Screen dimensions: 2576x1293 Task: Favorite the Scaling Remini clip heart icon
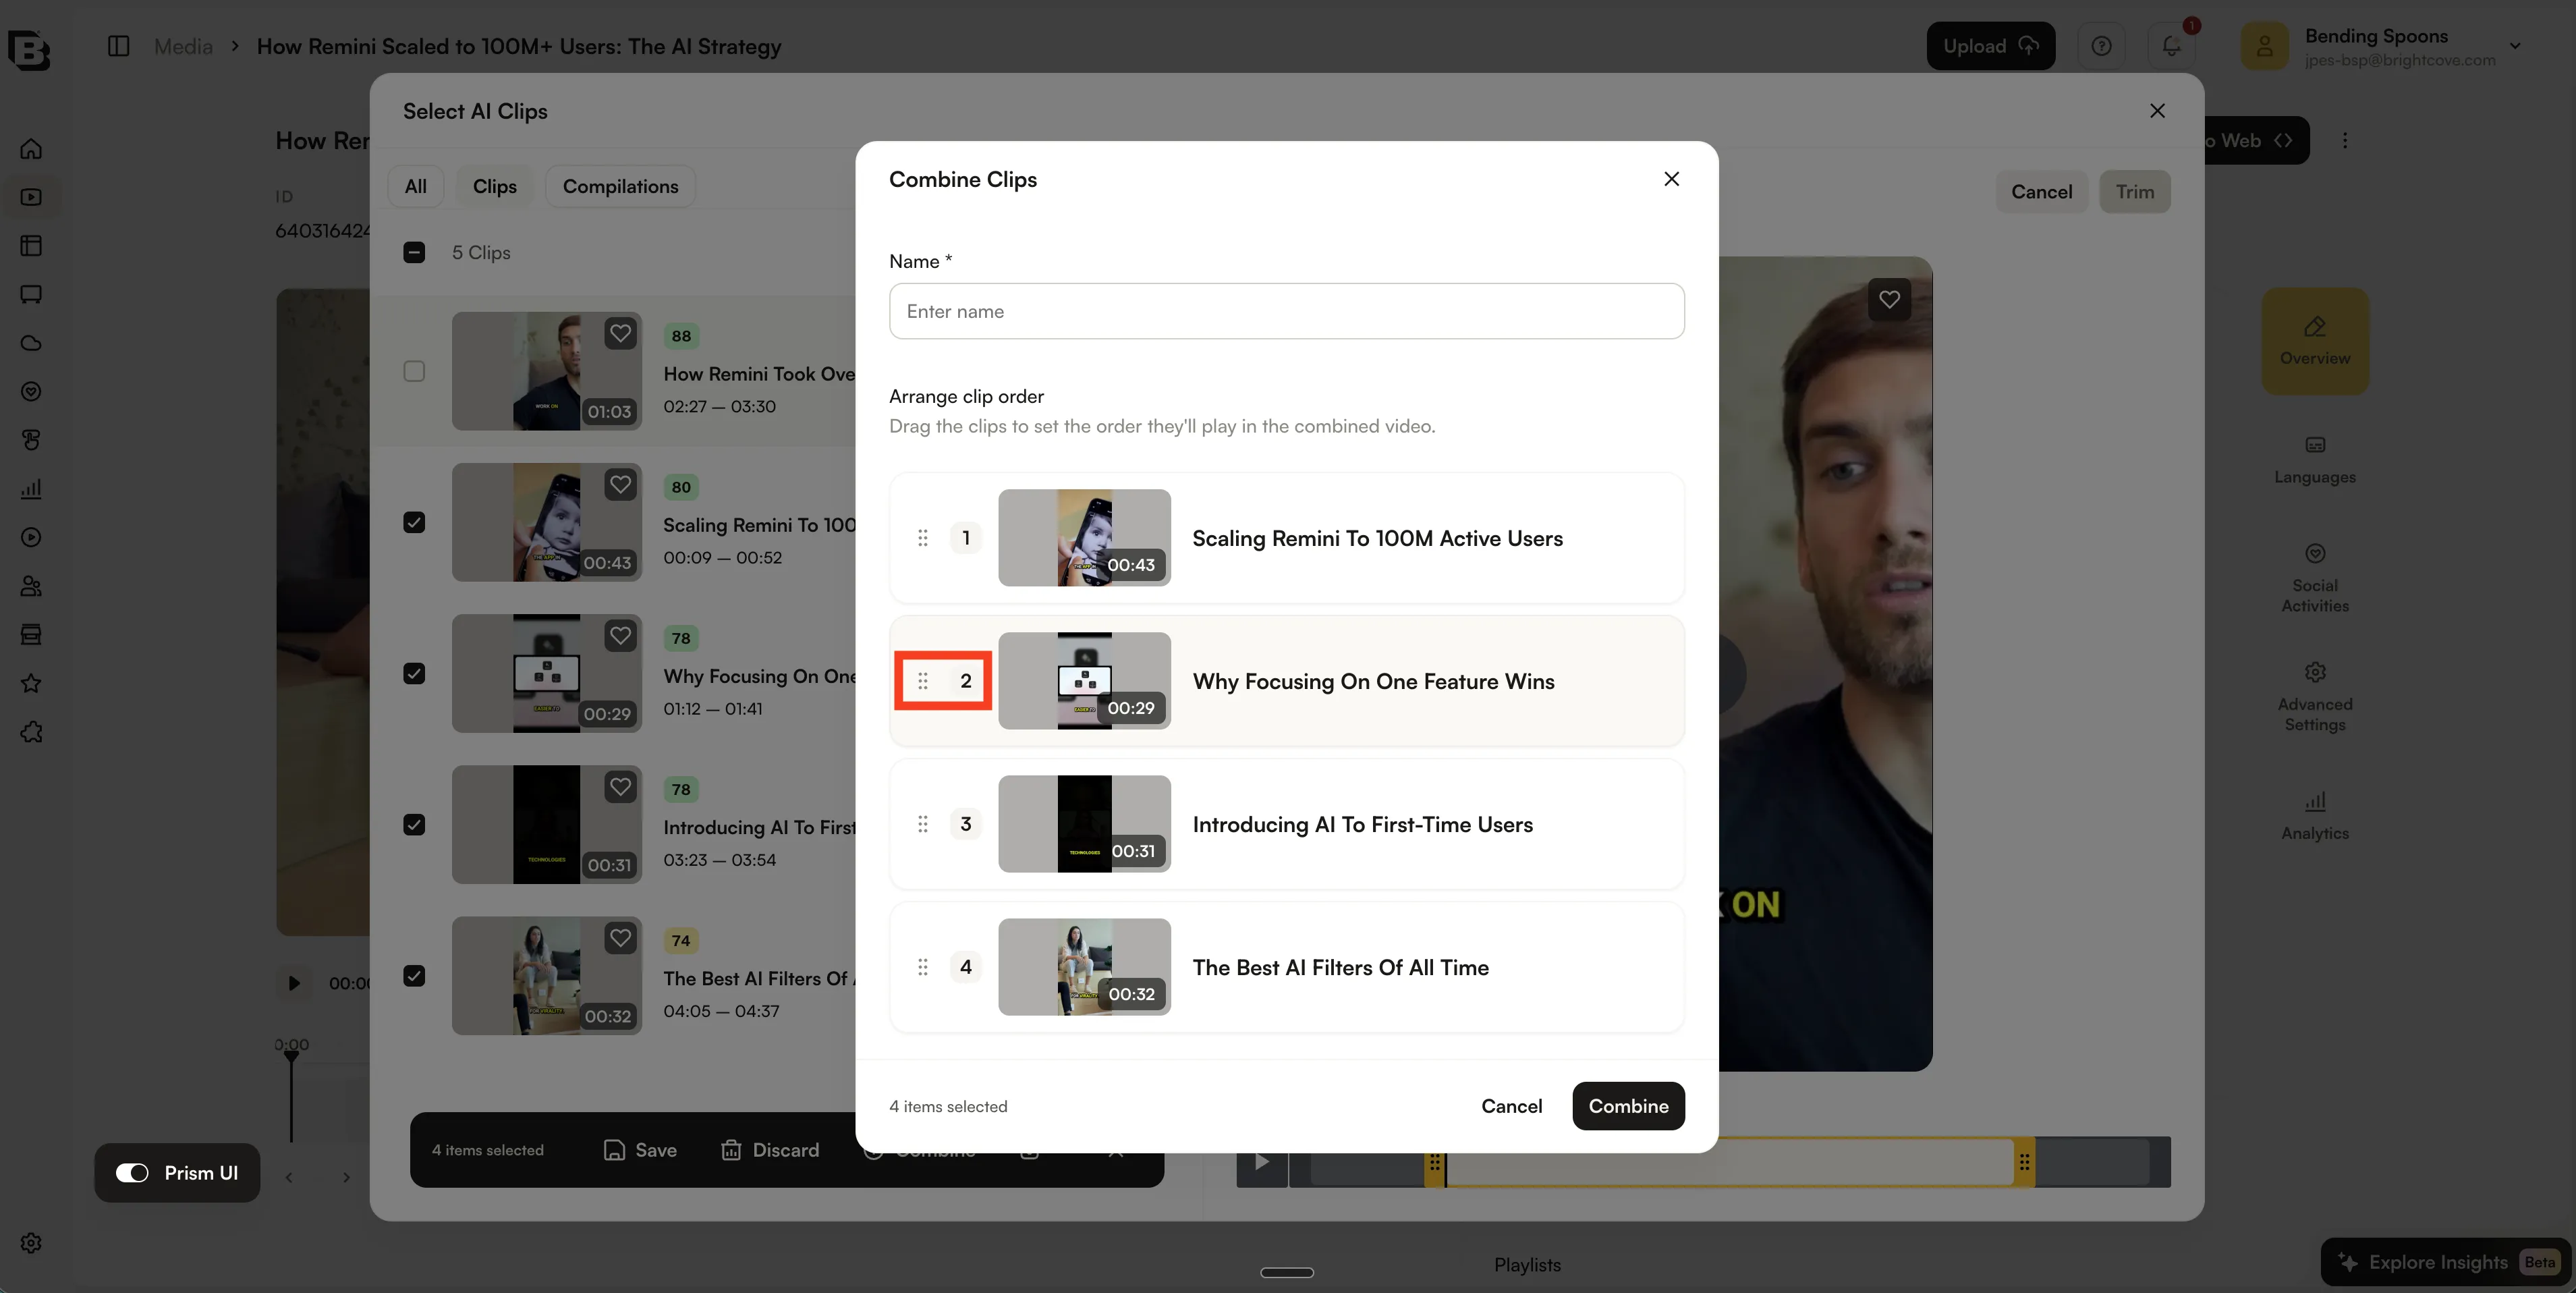tap(621, 485)
